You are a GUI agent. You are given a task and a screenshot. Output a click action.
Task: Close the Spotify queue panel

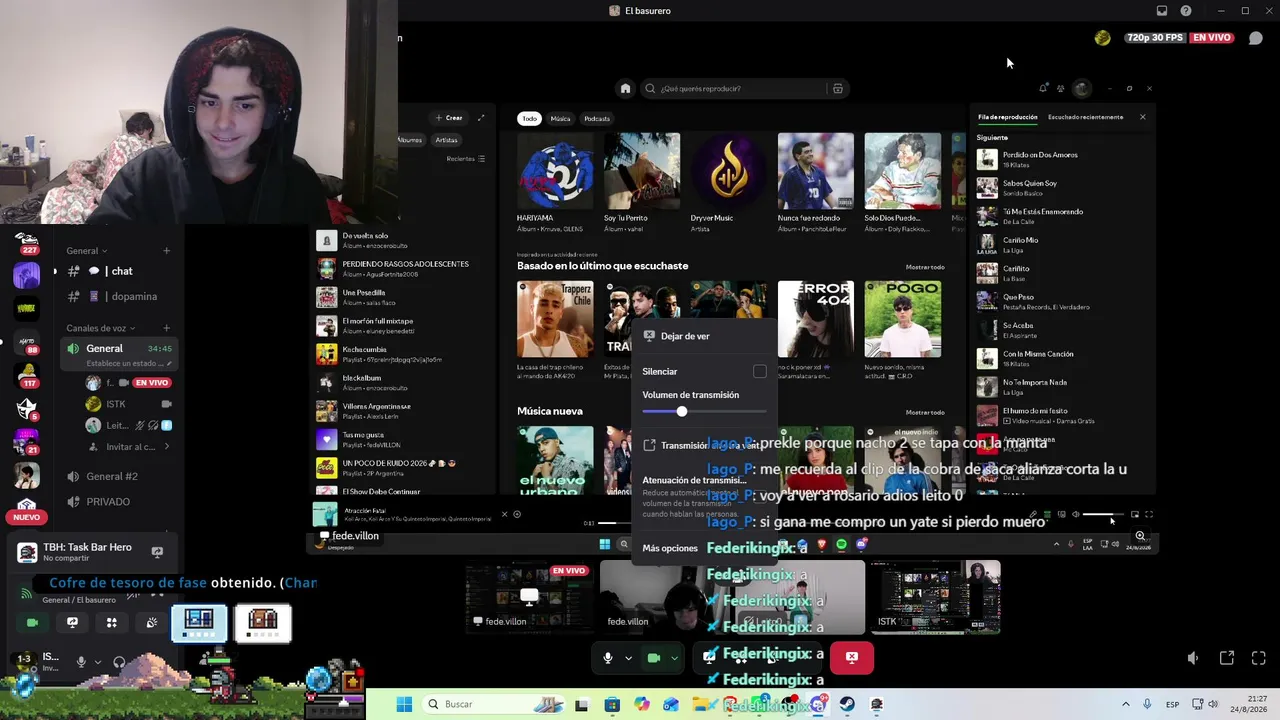tap(1143, 117)
